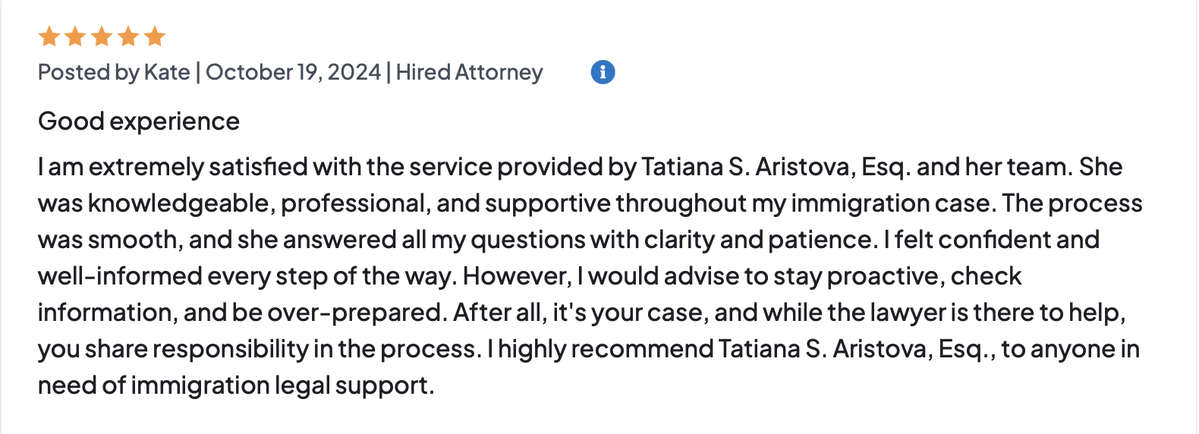Click the first orange rating star
This screenshot has width=1199, height=434.
[x=48, y=38]
